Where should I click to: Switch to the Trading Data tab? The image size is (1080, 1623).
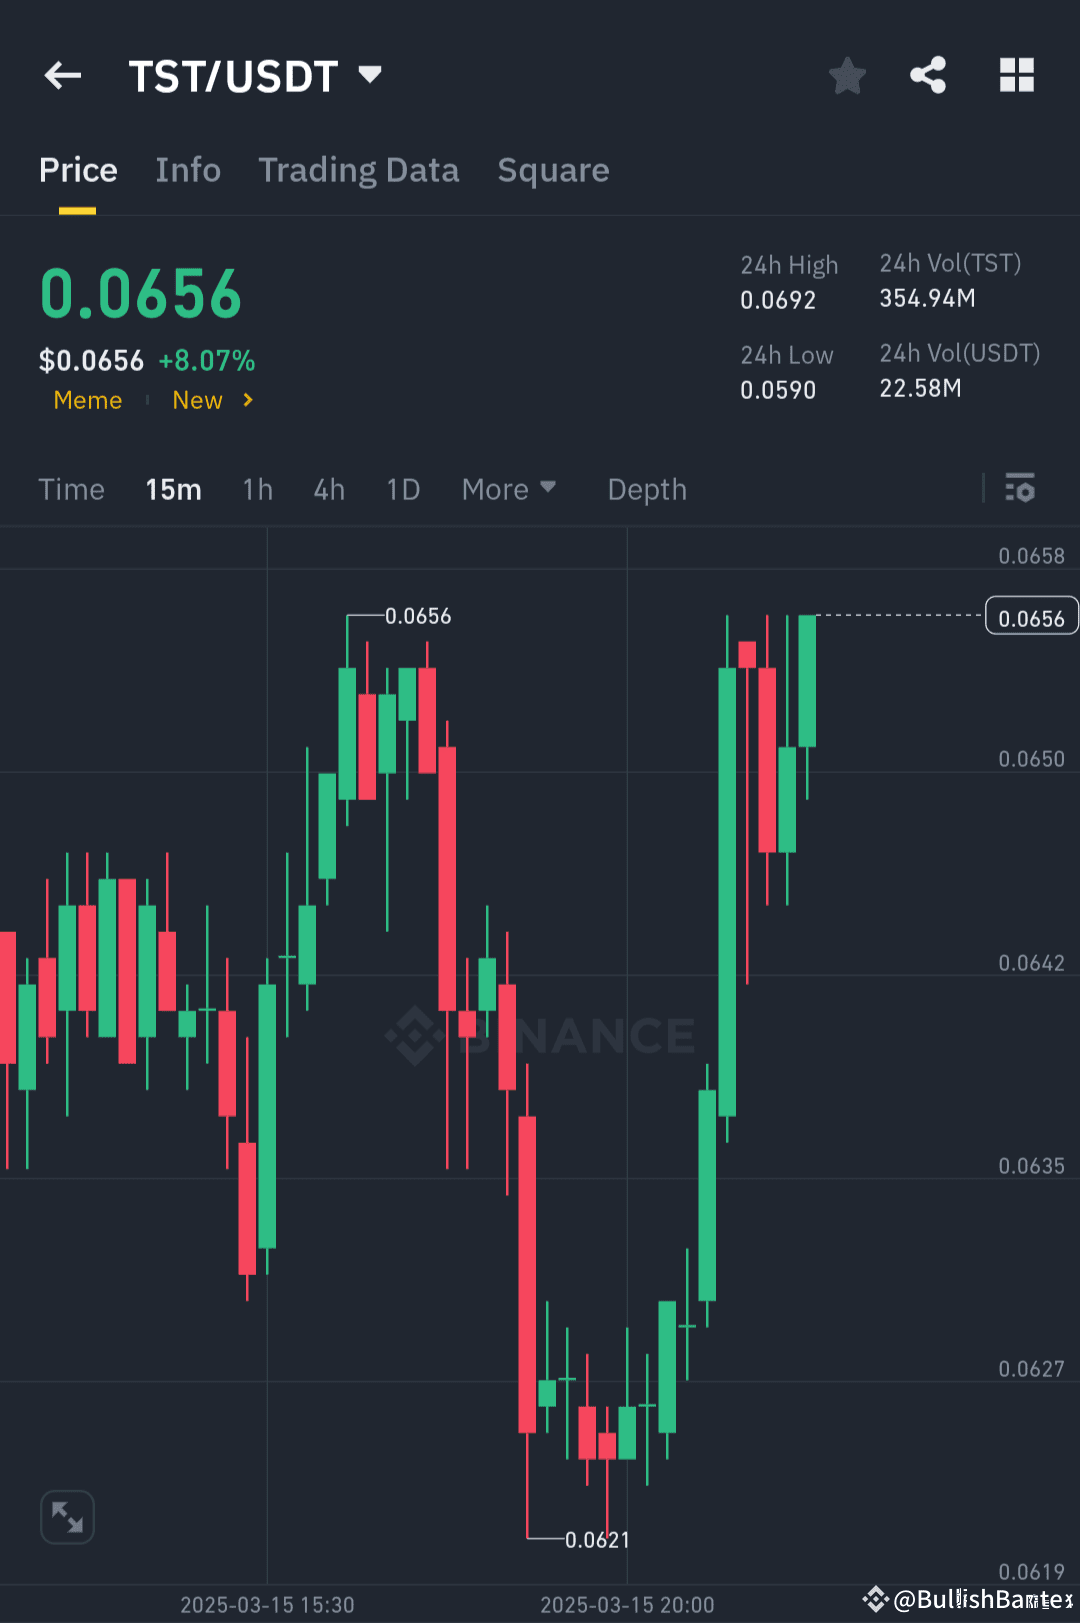(x=359, y=170)
